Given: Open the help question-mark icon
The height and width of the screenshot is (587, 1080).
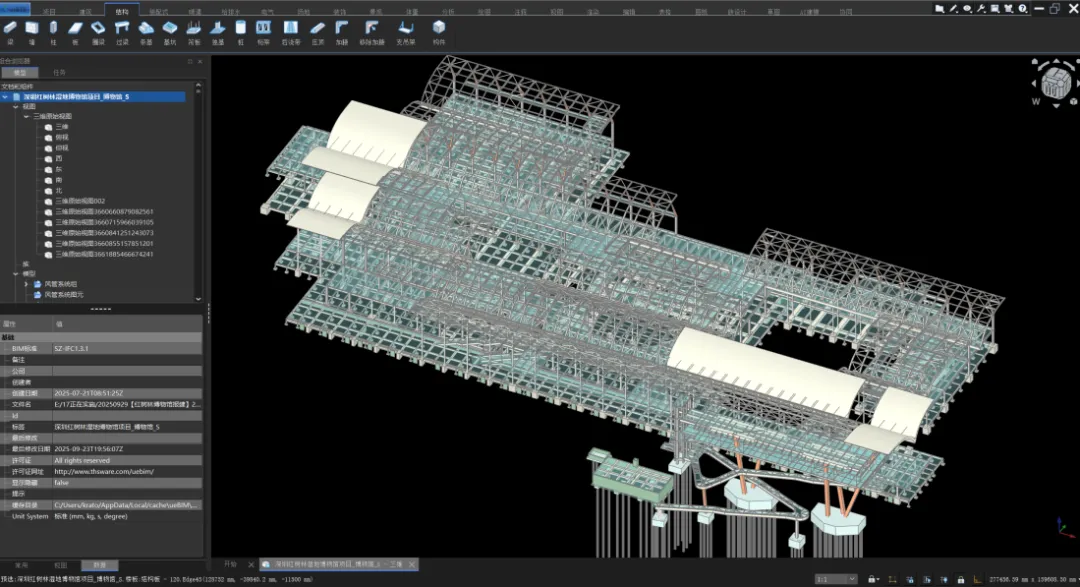Looking at the screenshot, I should click(x=1023, y=9).
